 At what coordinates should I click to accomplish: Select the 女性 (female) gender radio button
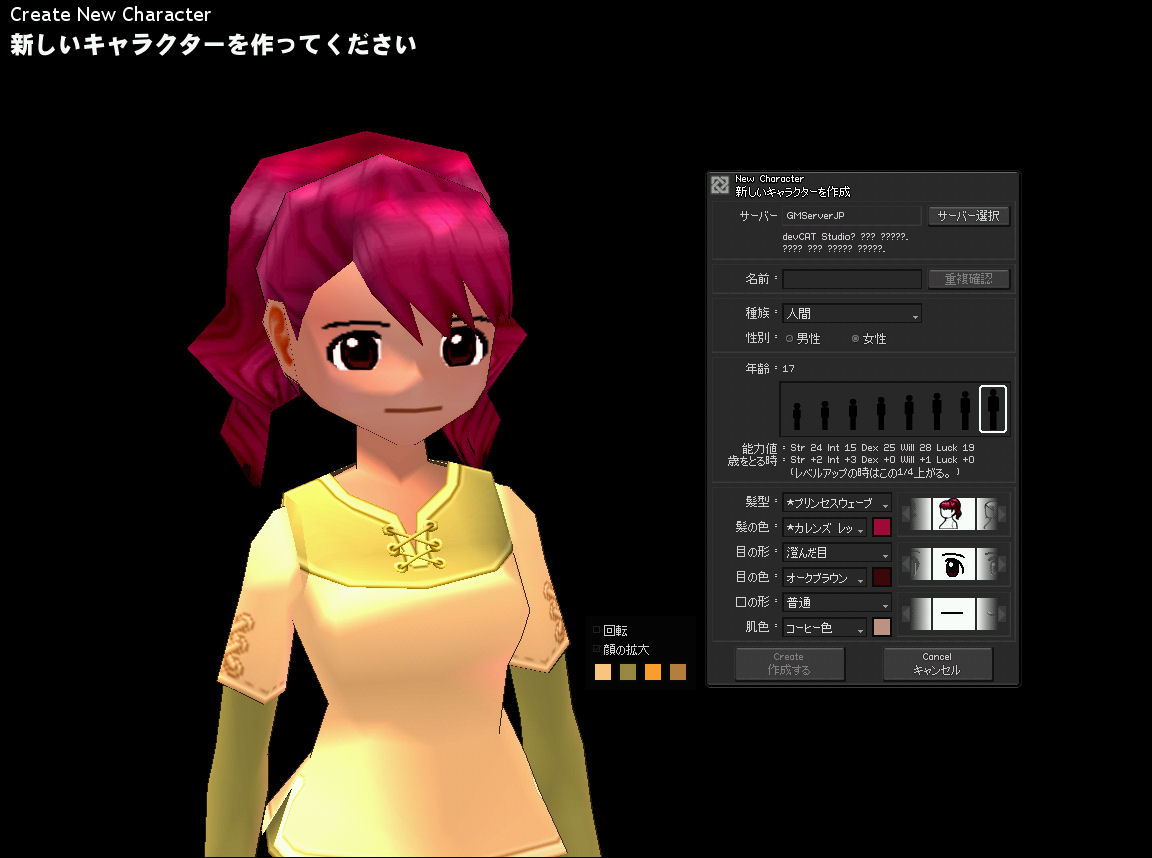(855, 339)
